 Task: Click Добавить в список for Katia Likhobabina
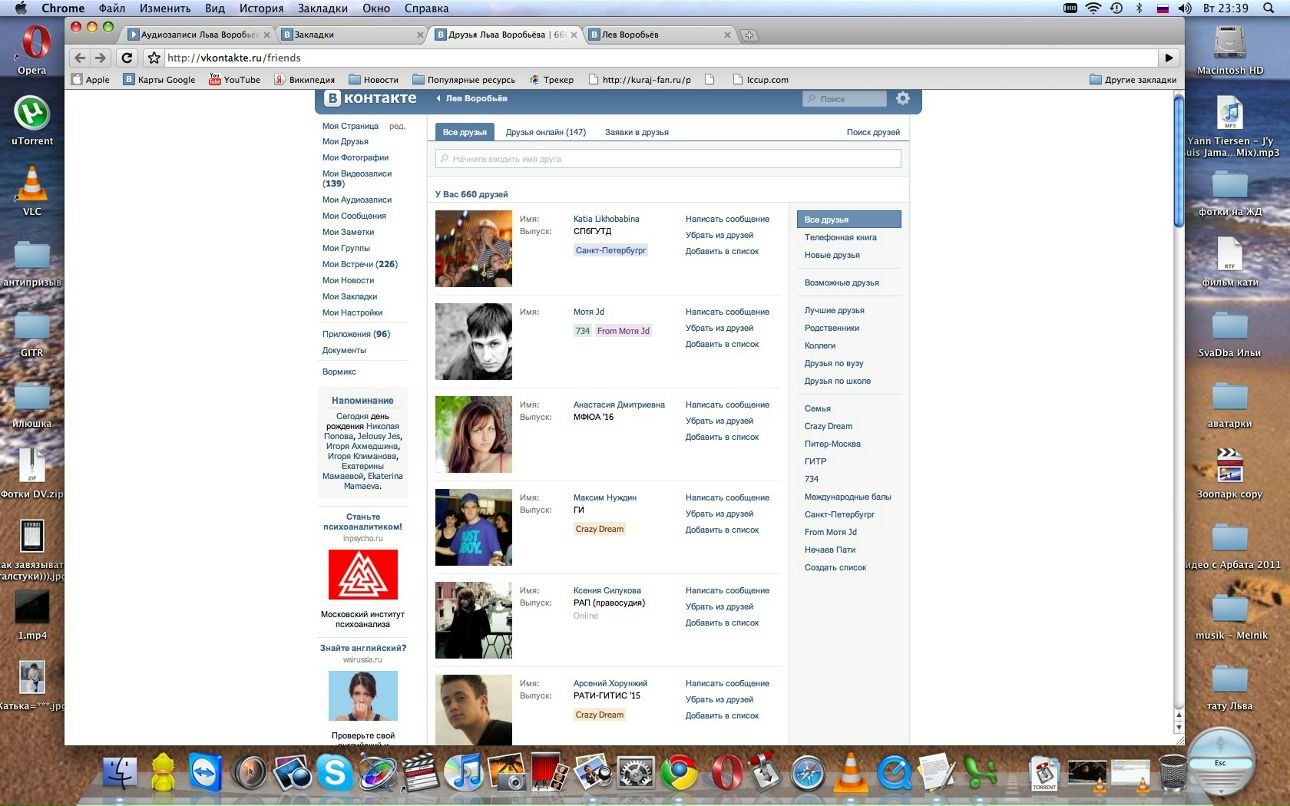pyautogui.click(x=722, y=251)
